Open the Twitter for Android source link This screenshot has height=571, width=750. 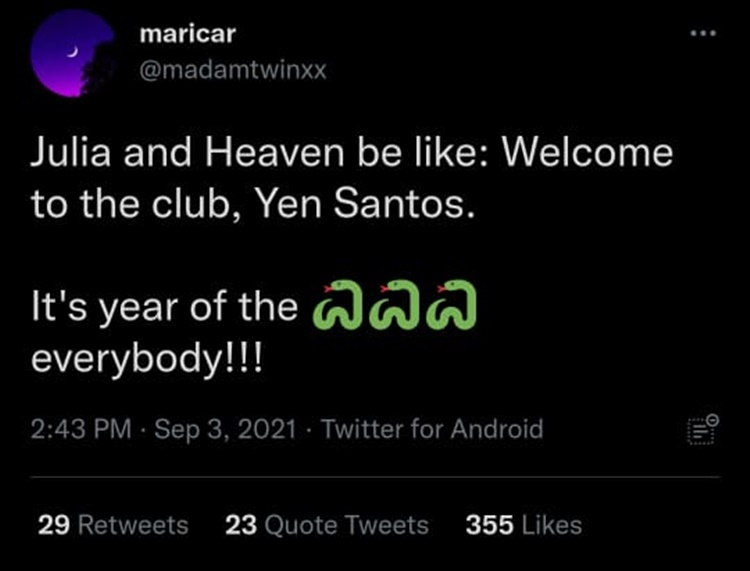[433, 430]
